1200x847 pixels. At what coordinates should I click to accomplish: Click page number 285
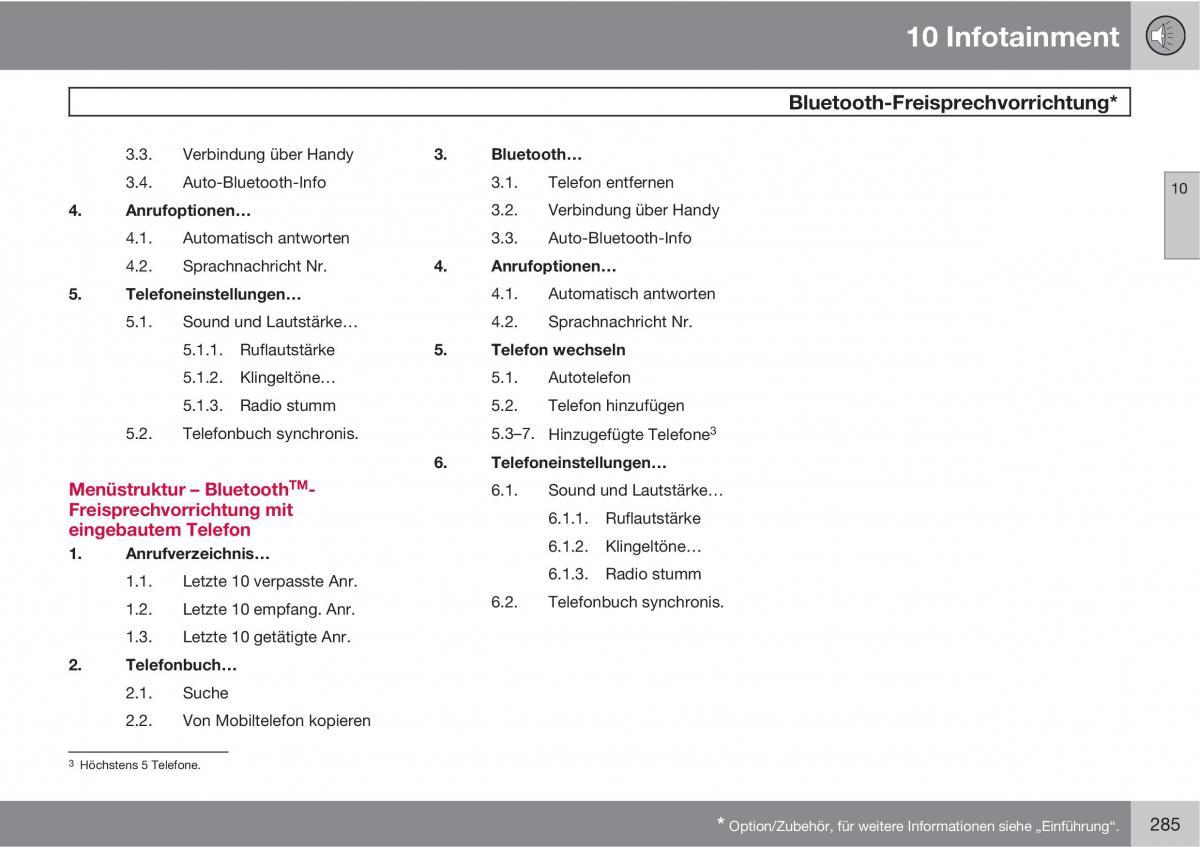coord(1165,824)
